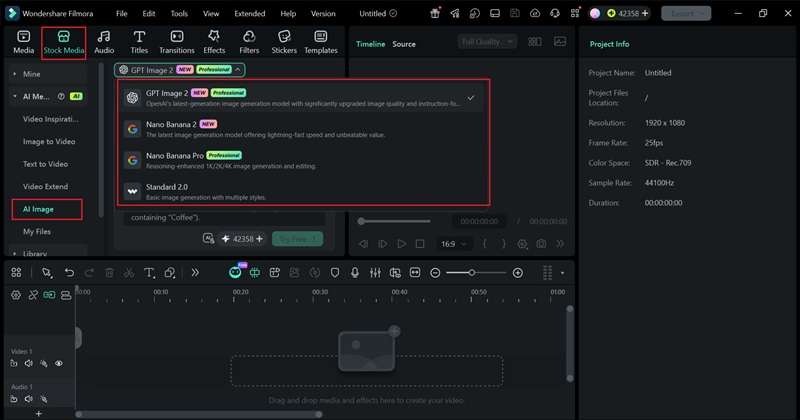This screenshot has height=420, width=800.
Task: Open the 16:9 aspect ratio dropdown
Action: click(x=454, y=244)
